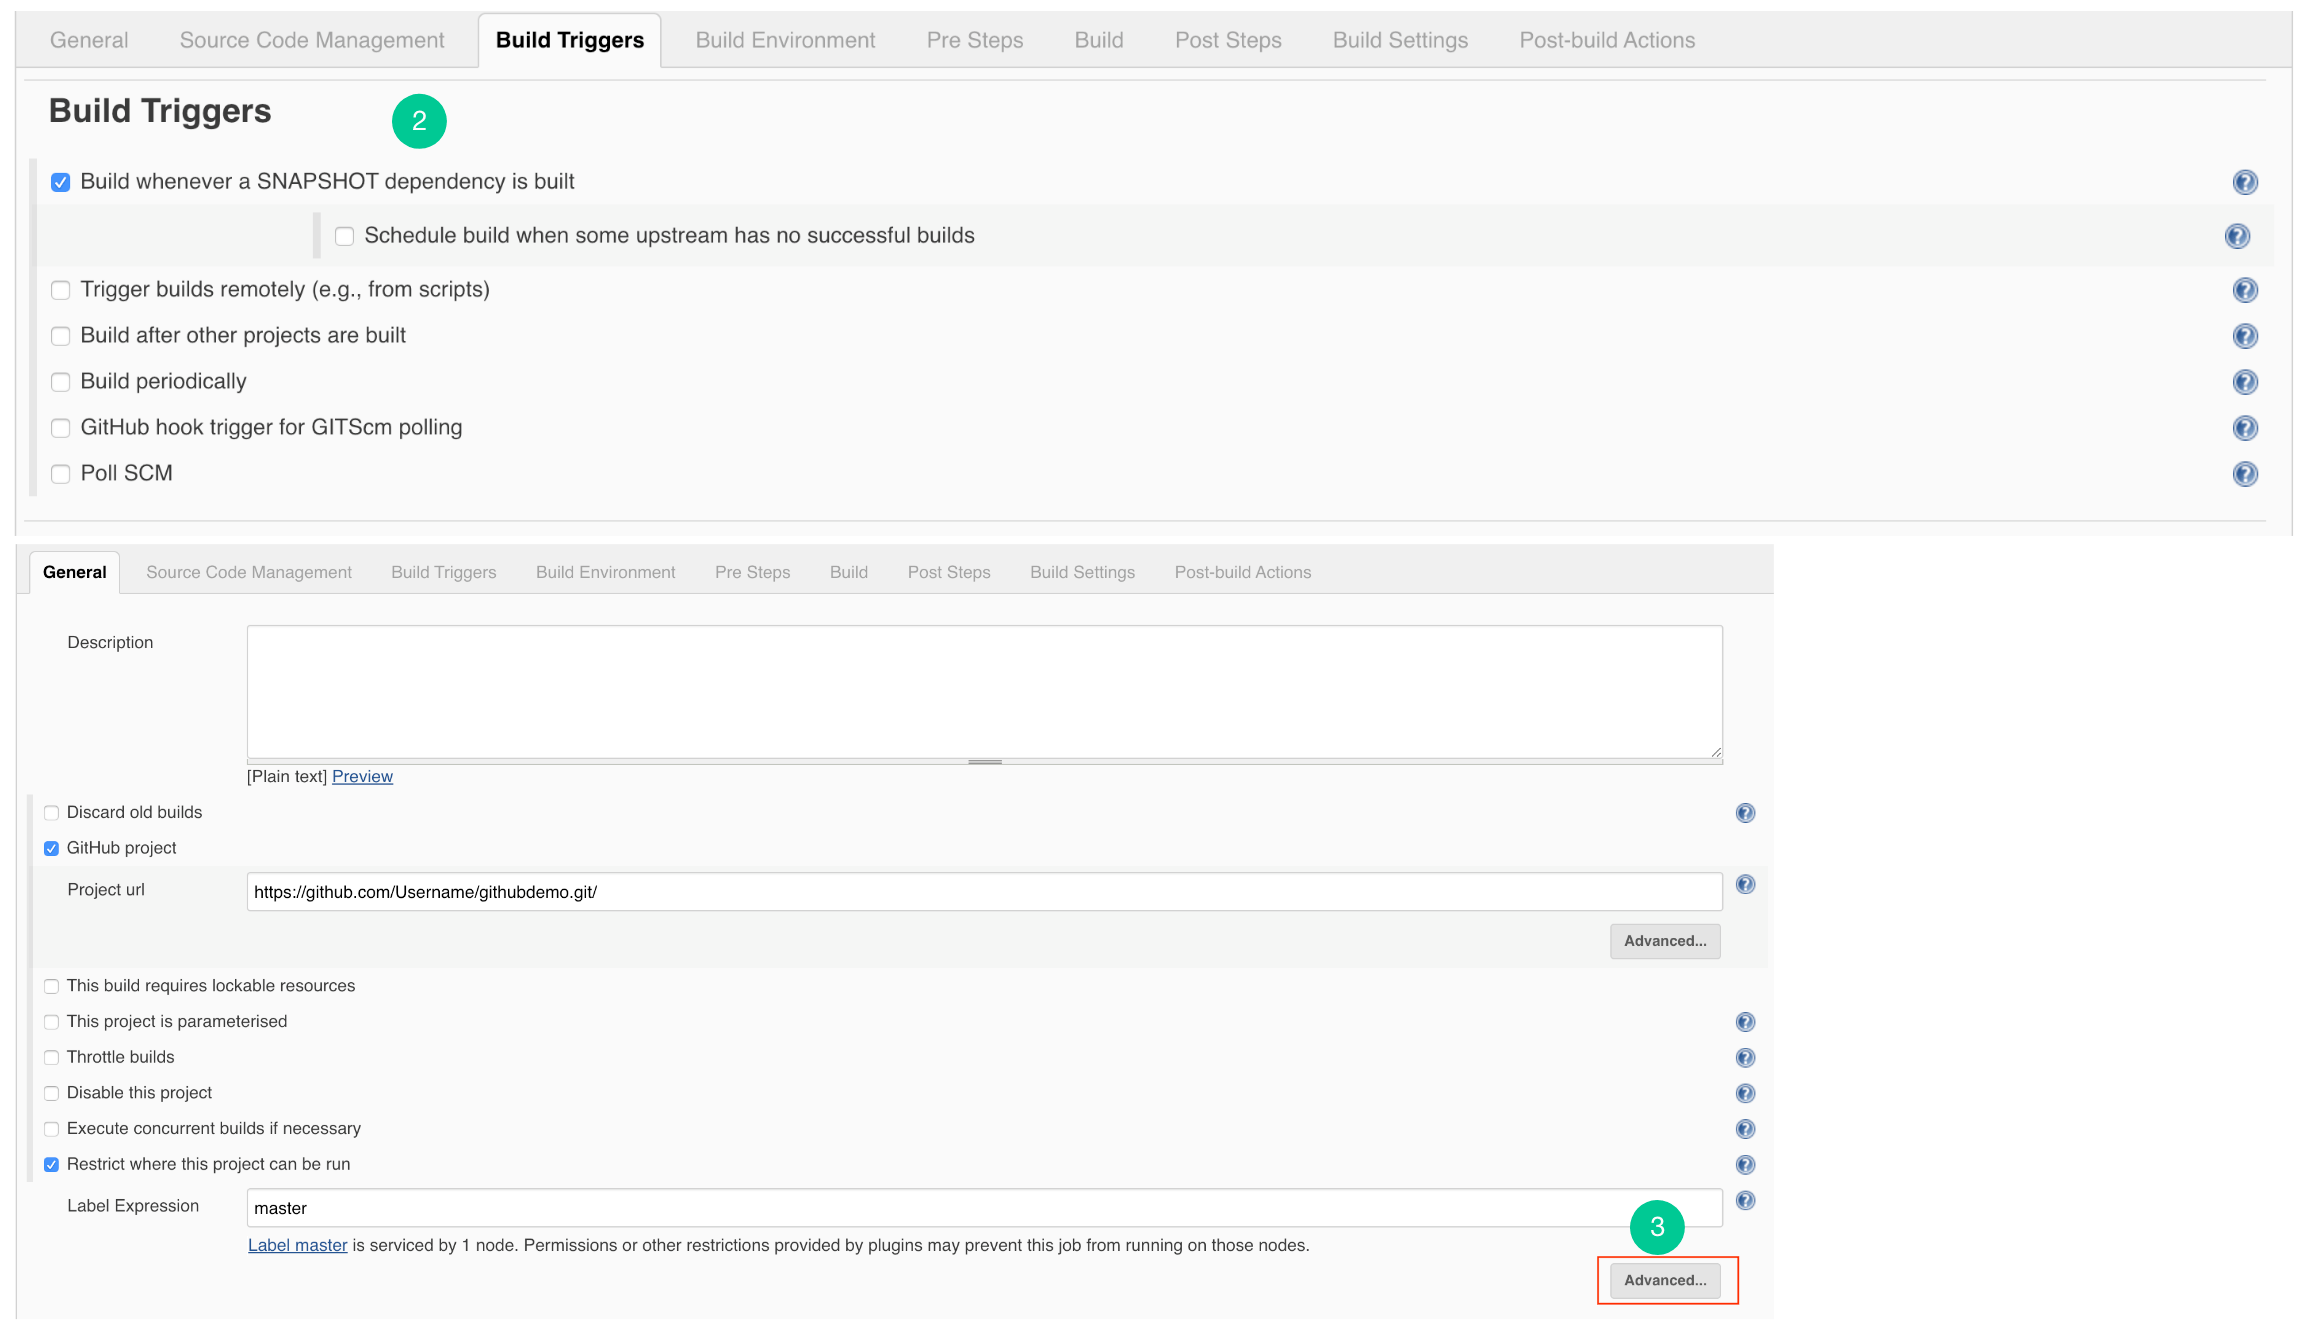2304x1322 pixels.
Task: Open help for Throttle builds option
Action: [1745, 1057]
